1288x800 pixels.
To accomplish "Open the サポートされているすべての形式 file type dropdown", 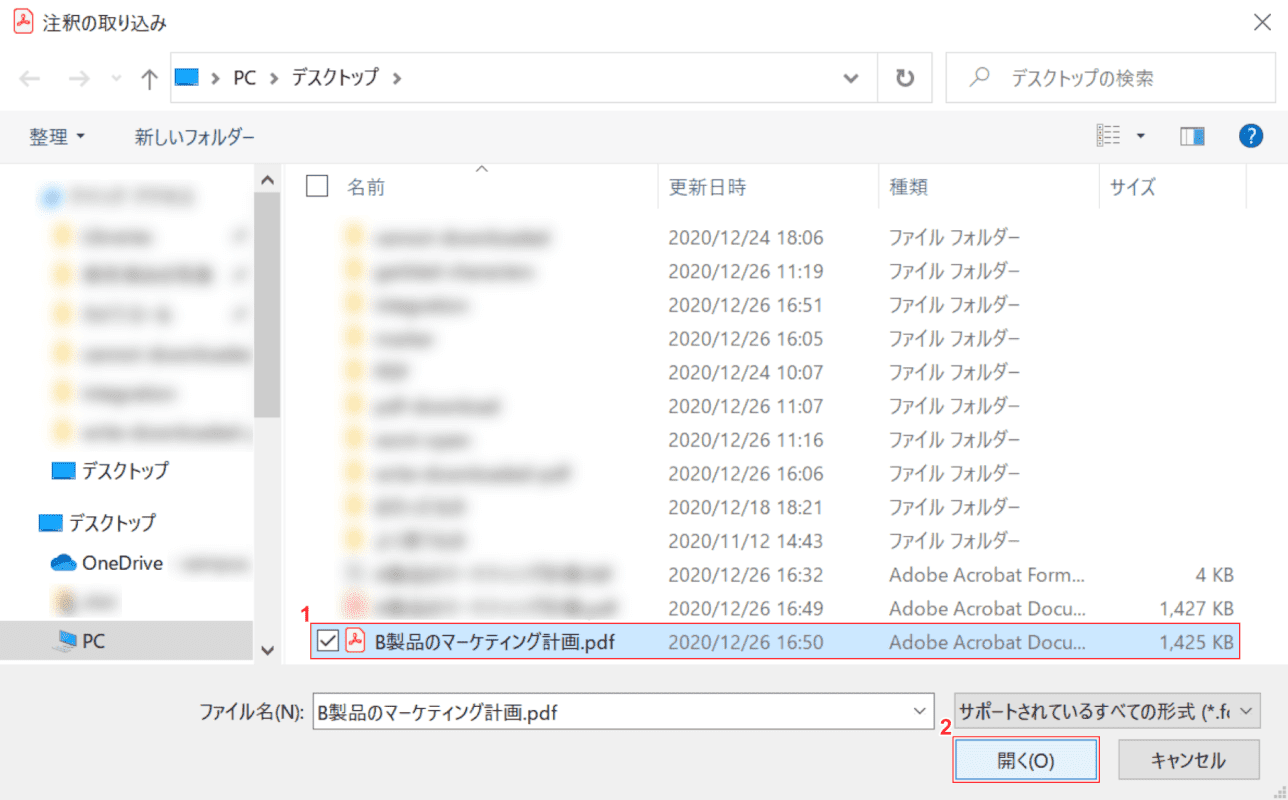I will pos(1108,712).
